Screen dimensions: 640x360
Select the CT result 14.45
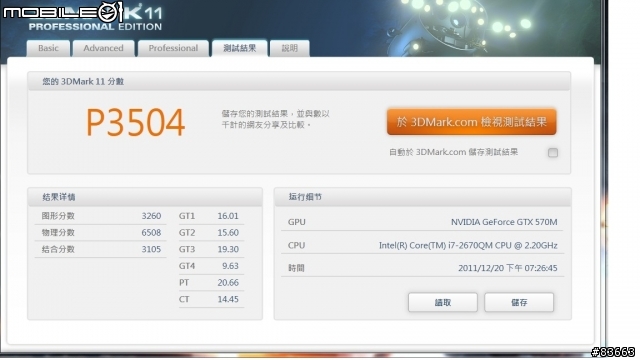tap(228, 299)
